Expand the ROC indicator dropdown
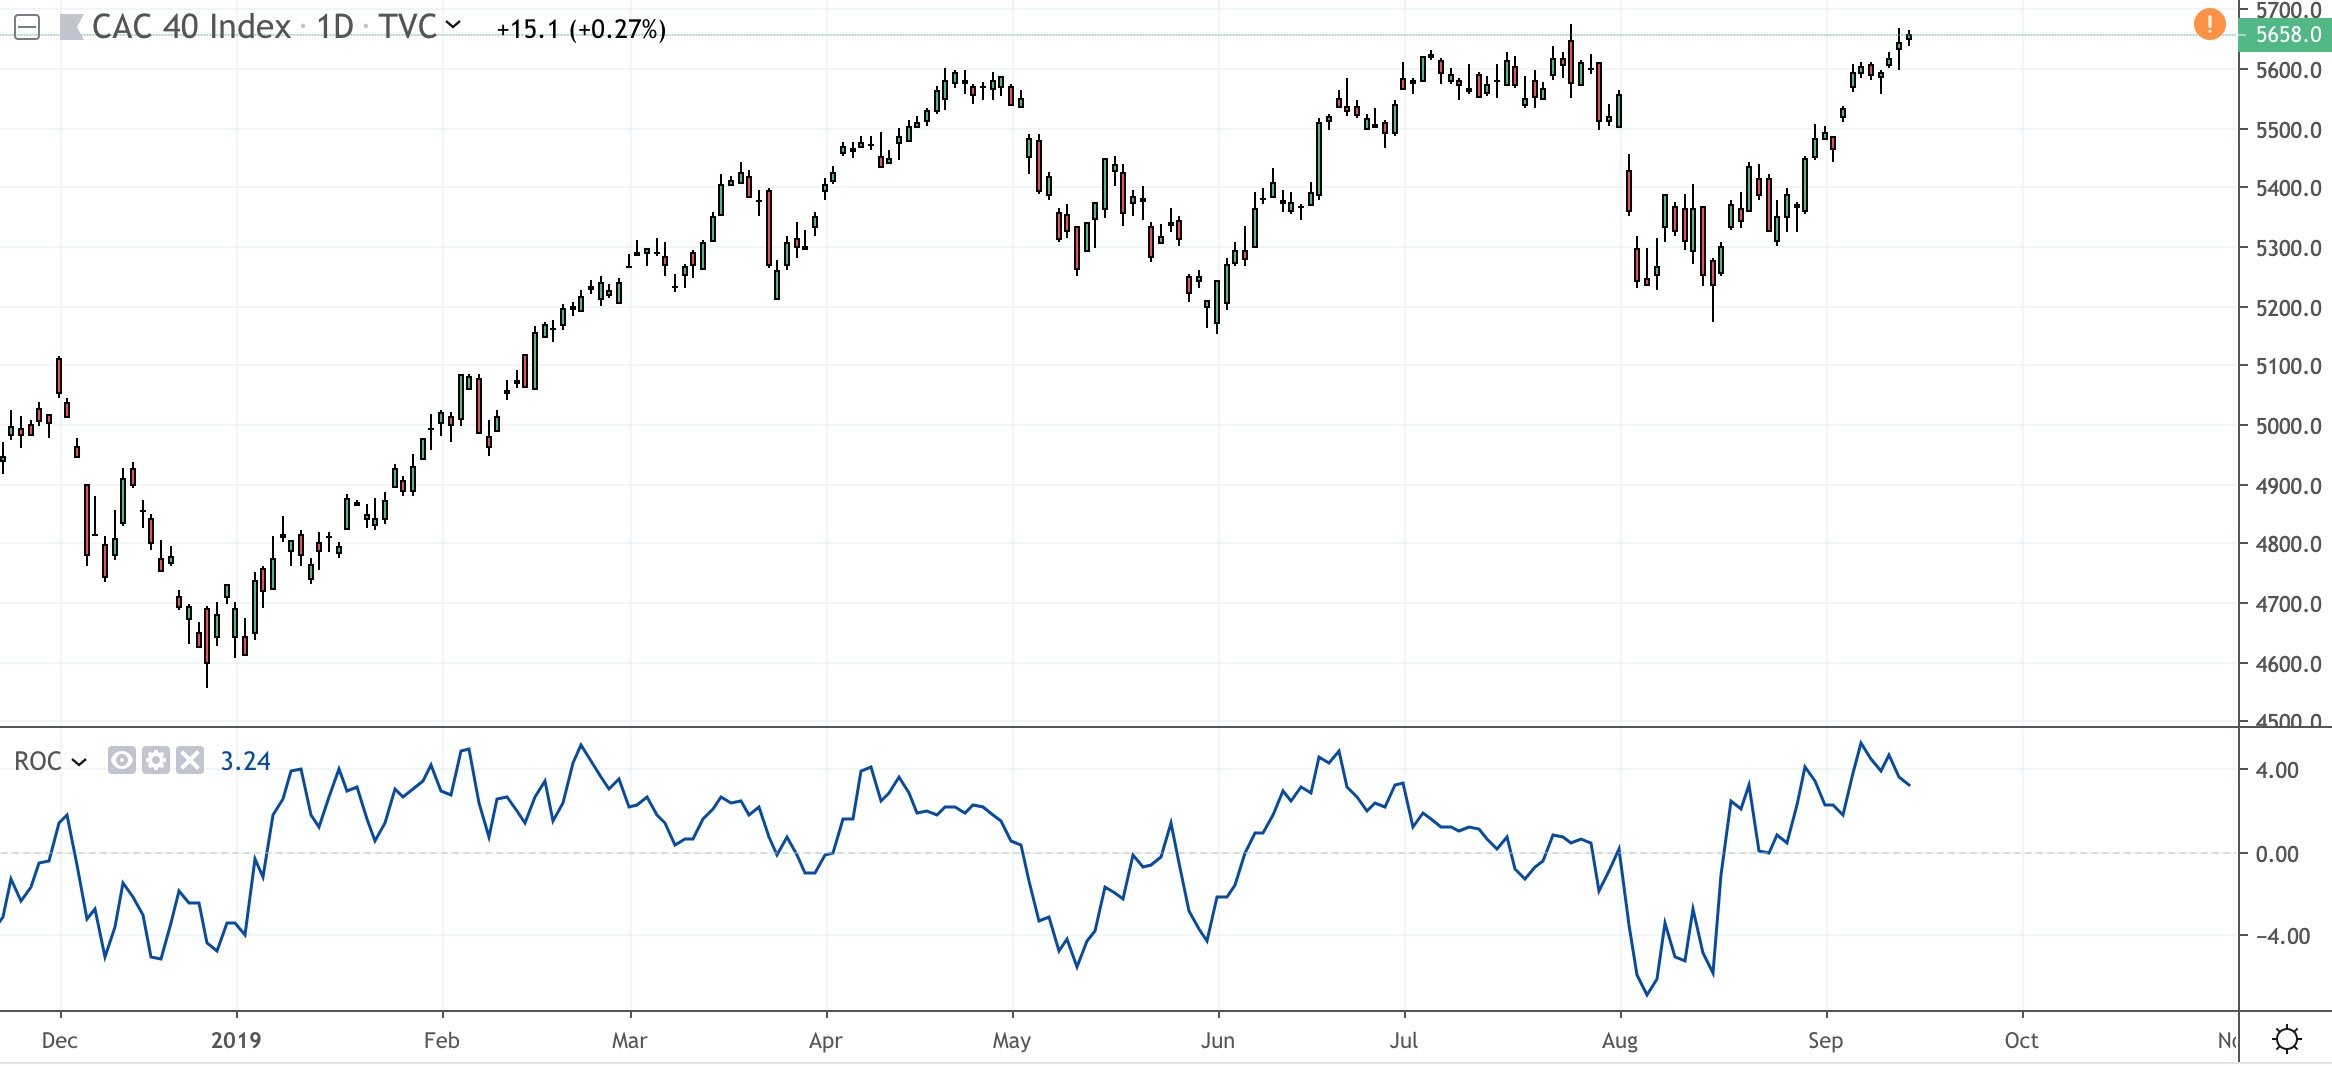 [x=79, y=762]
